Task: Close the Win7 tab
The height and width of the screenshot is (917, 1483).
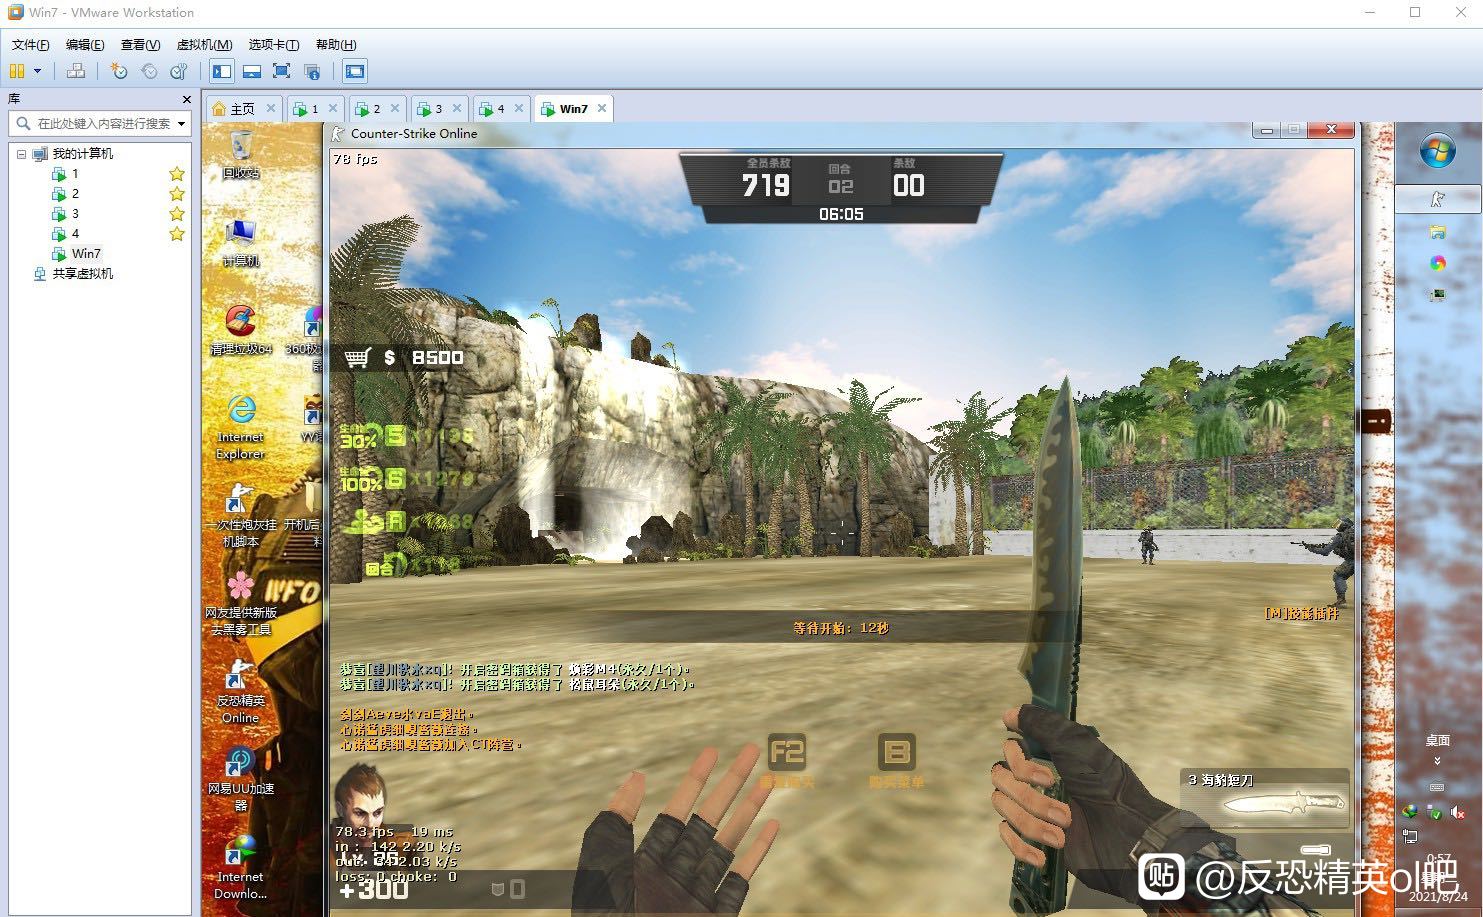Action: coord(602,108)
